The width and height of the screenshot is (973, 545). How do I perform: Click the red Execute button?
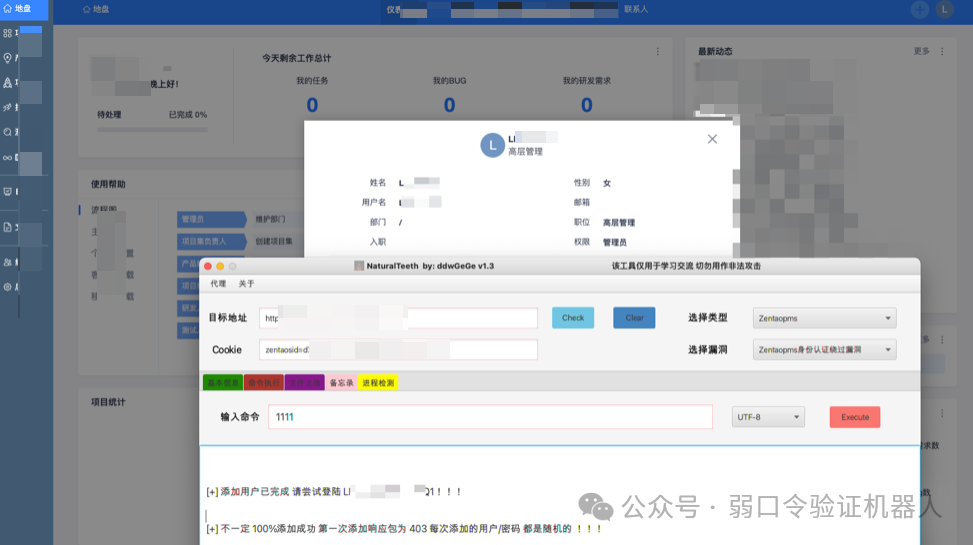click(x=854, y=417)
